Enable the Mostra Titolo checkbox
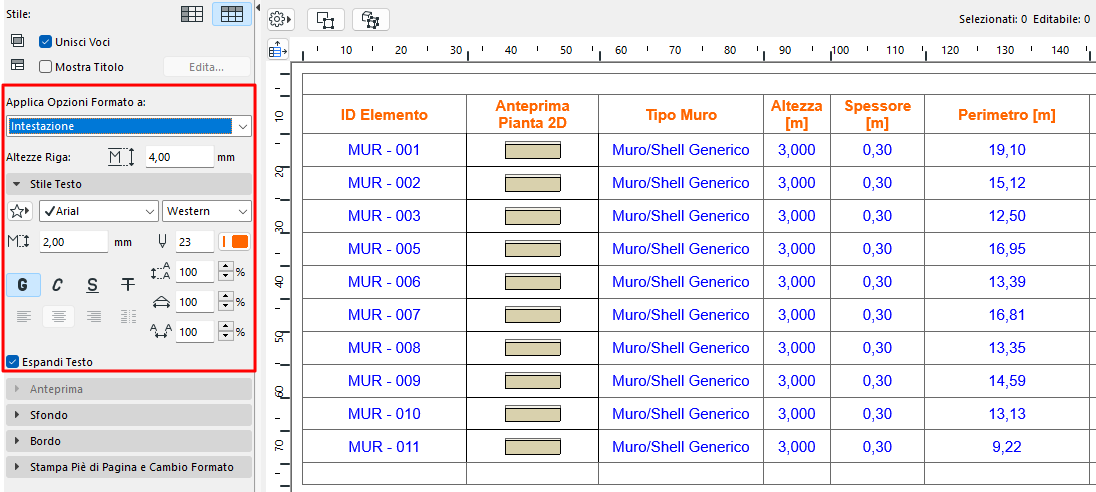The width and height of the screenshot is (1096, 492). [x=45, y=67]
